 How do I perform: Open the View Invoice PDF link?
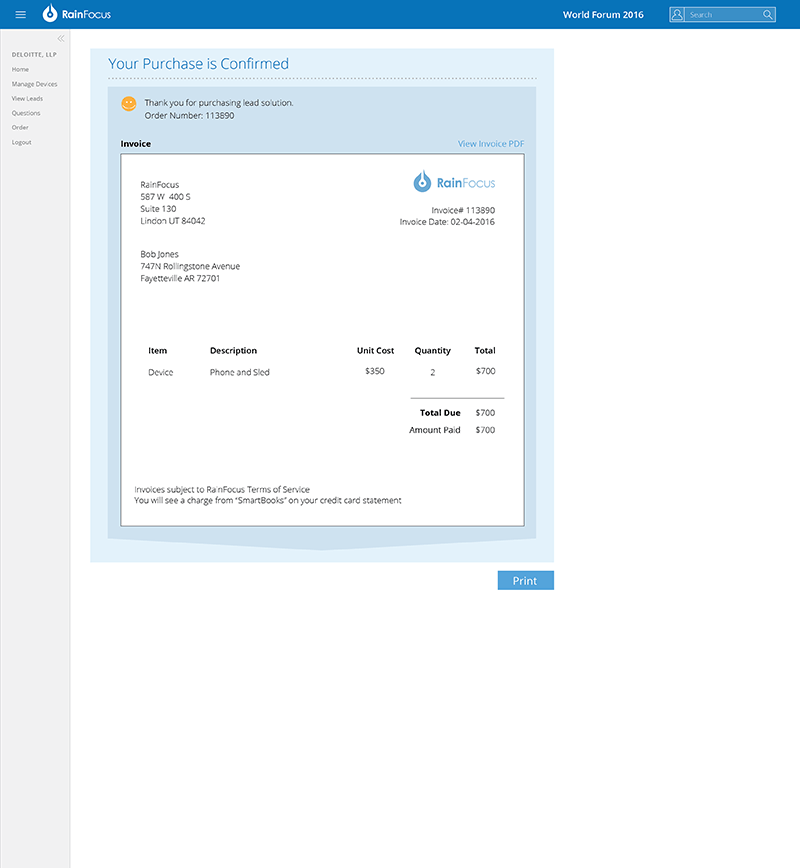click(x=491, y=143)
